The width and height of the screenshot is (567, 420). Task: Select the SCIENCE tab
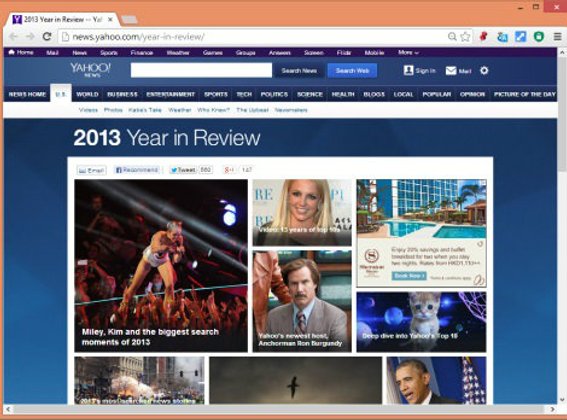310,94
